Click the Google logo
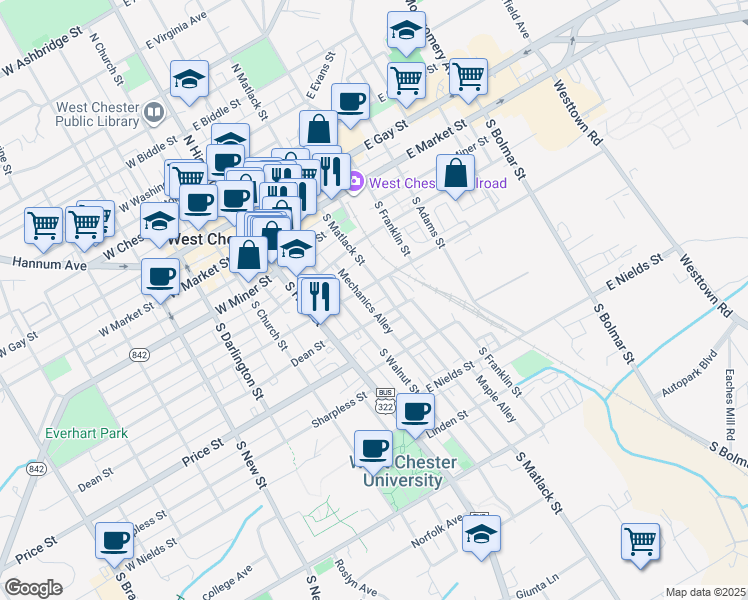Viewport: 748px width, 600px height. click(x=33, y=588)
